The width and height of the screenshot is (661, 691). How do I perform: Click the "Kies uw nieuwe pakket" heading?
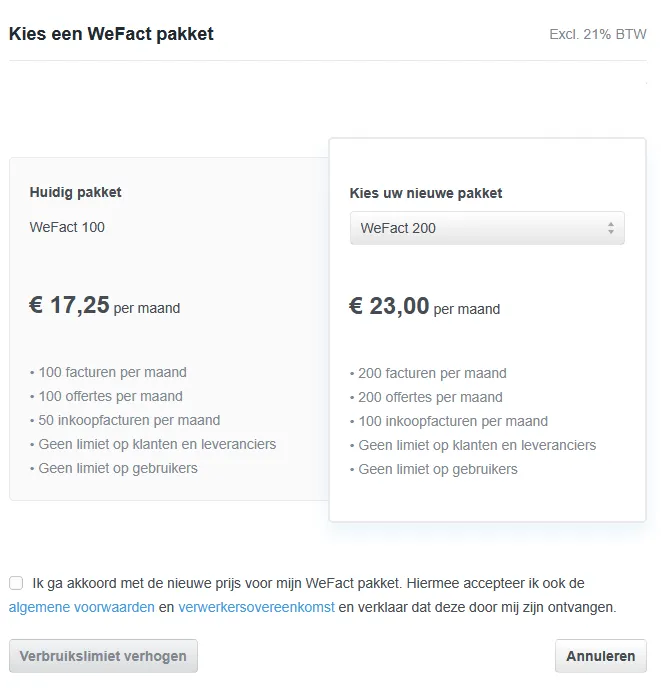tap(426, 193)
